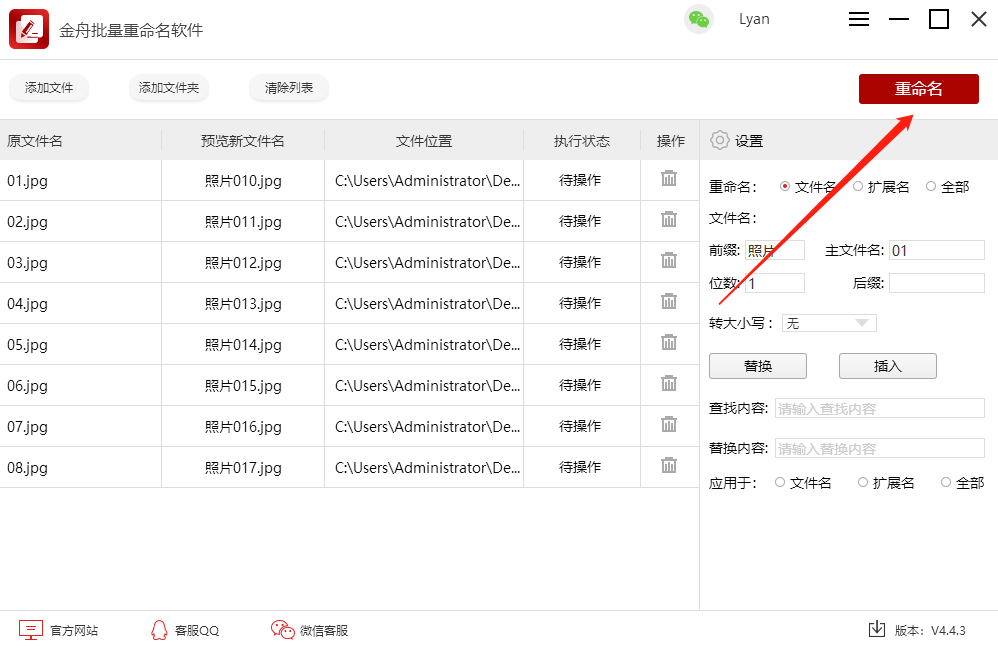Delete the 03.jpg row with trash icon
This screenshot has height=649, width=998.
[x=669, y=260]
